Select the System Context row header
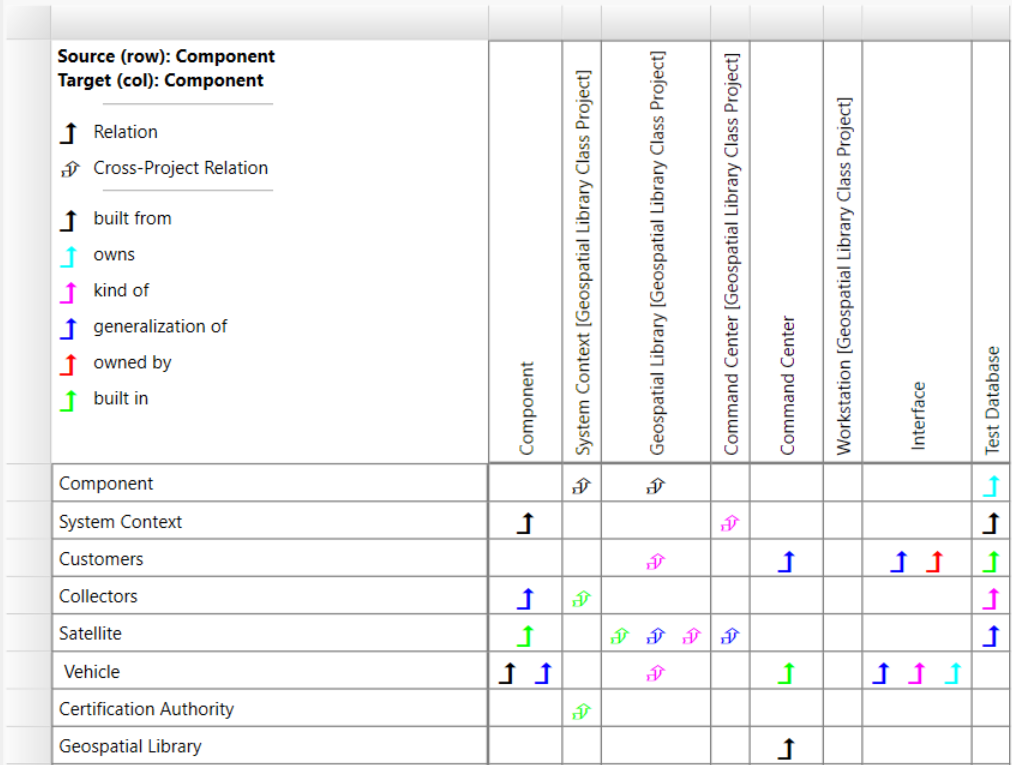Screen dimensions: 1012x765 (270, 521)
